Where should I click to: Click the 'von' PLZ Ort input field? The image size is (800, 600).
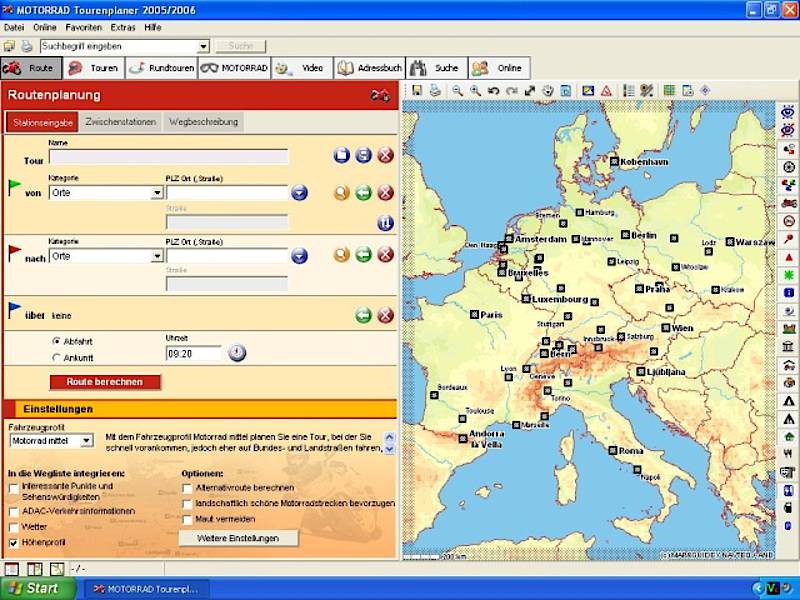(227, 193)
